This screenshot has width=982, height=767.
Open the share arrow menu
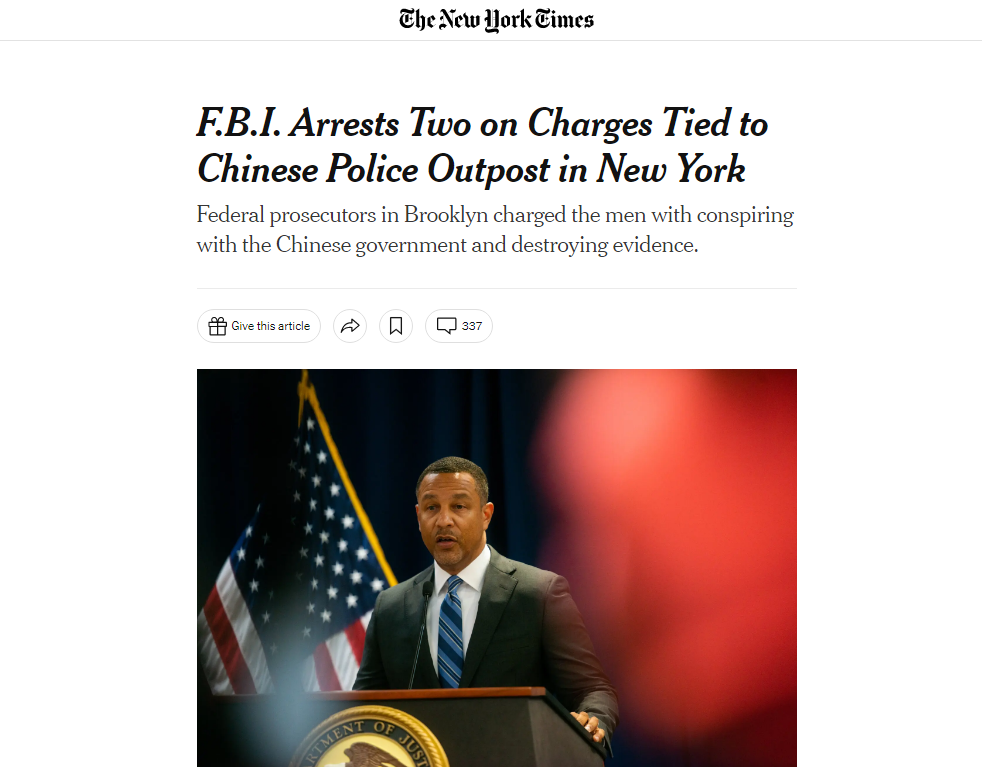(x=349, y=326)
